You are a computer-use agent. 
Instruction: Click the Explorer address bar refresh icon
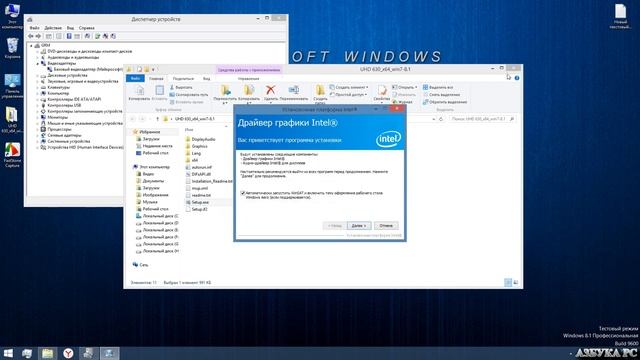[x=441, y=119]
